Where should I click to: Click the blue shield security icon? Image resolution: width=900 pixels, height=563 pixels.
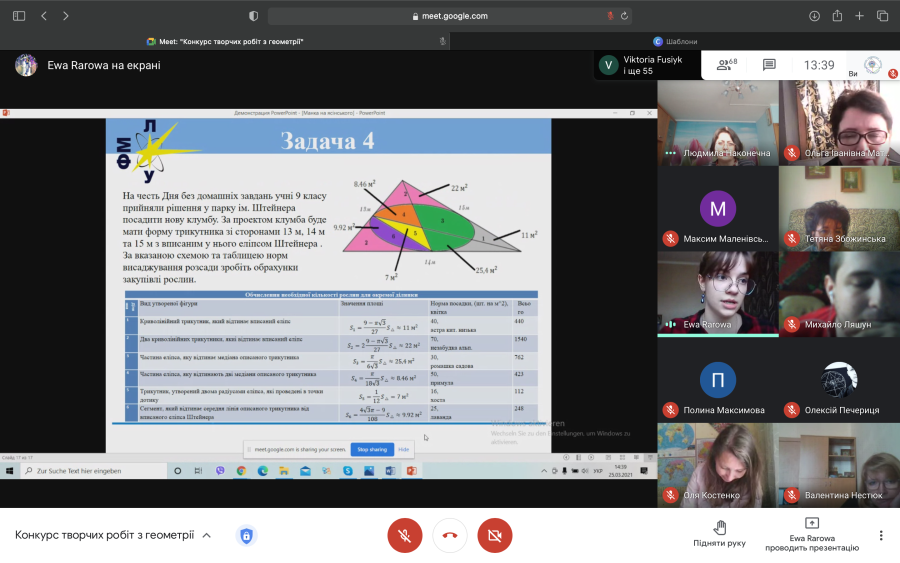point(246,536)
